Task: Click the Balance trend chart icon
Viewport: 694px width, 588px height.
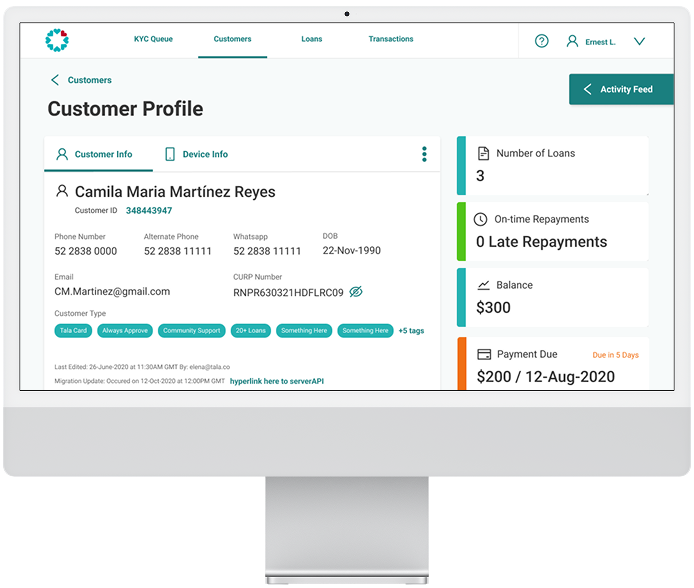Action: (x=483, y=285)
